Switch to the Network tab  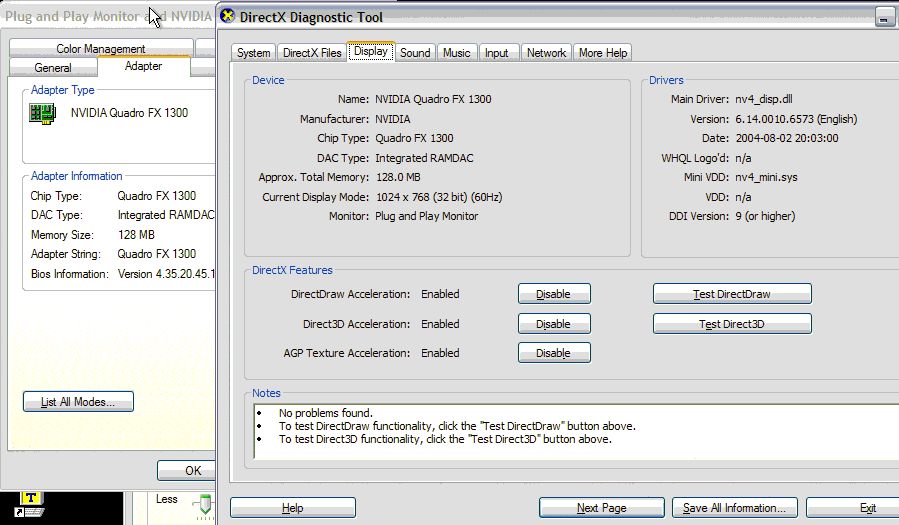(546, 53)
